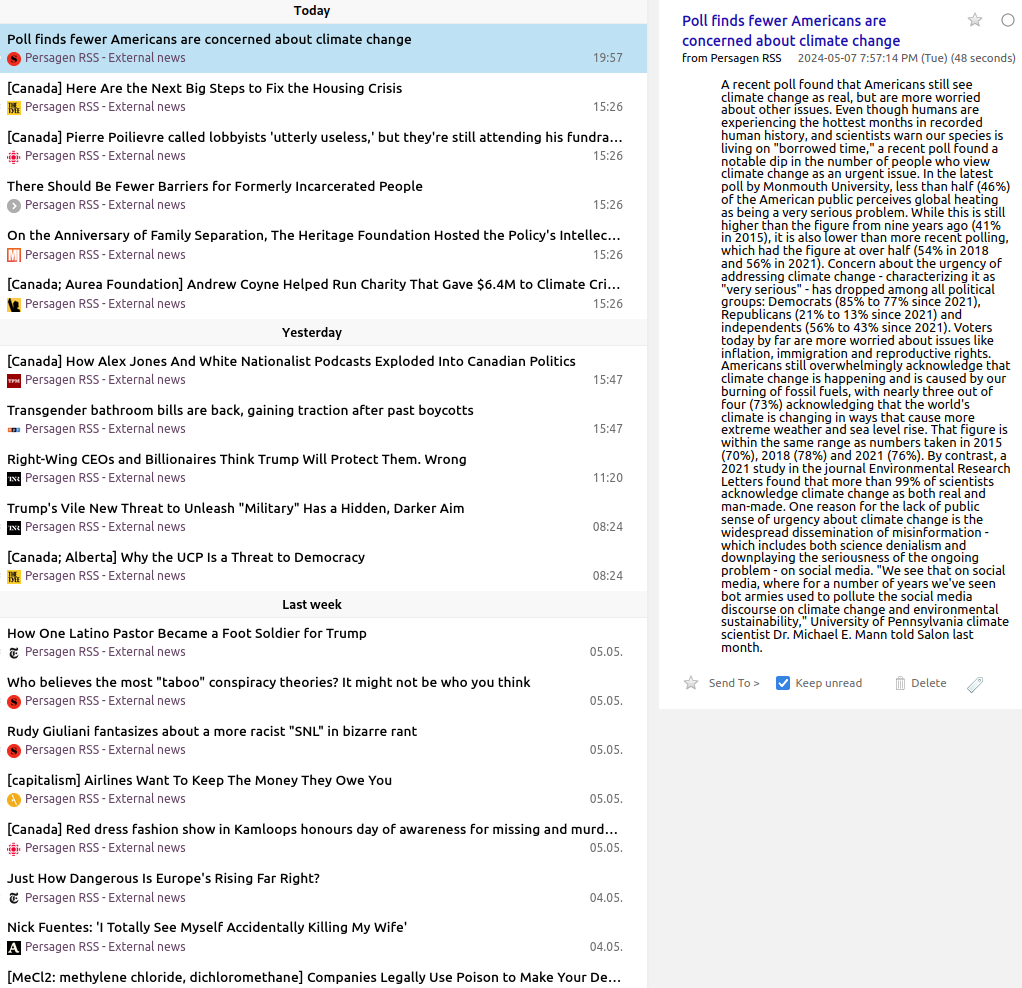Click the NYT favicon on the Latino Pastor row
The image size is (1022, 988).
point(14,652)
